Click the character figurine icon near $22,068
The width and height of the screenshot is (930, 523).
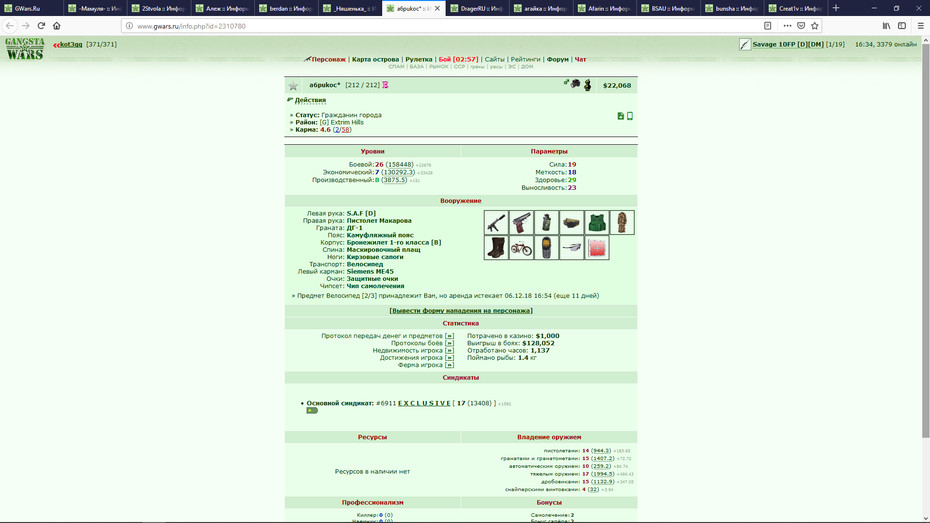coord(588,85)
